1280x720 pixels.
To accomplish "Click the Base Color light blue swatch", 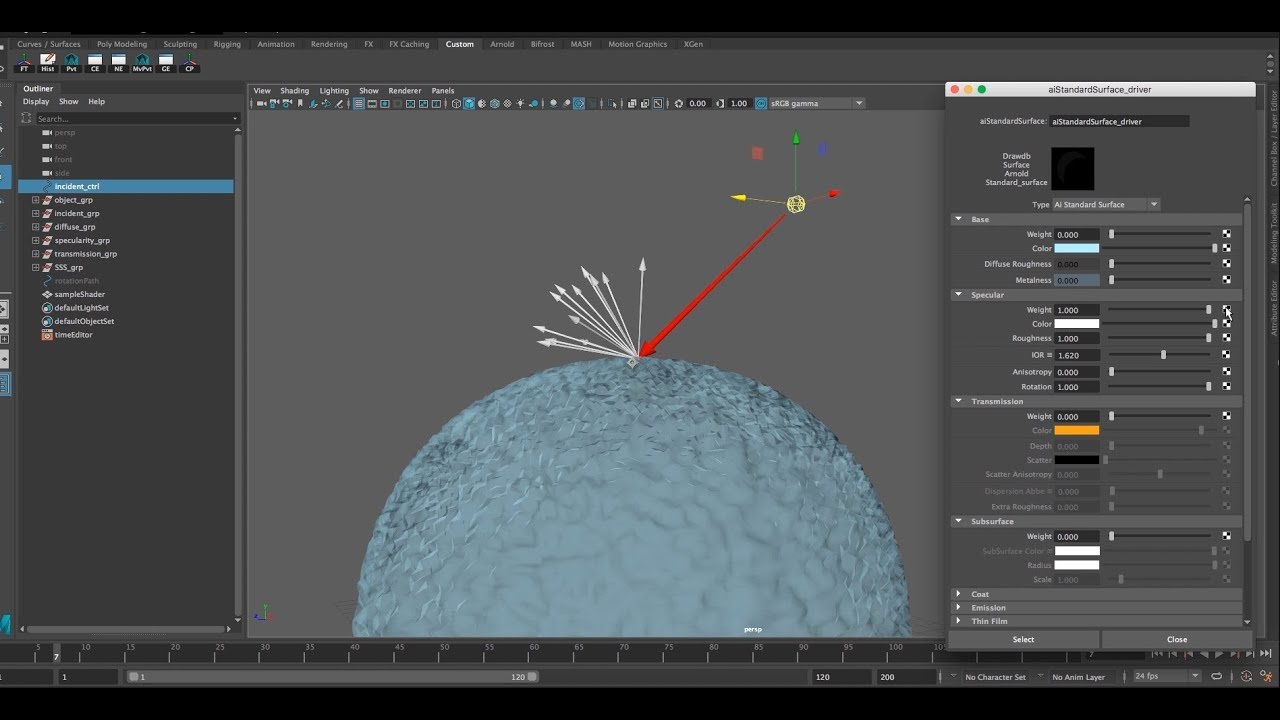I will click(x=1077, y=248).
